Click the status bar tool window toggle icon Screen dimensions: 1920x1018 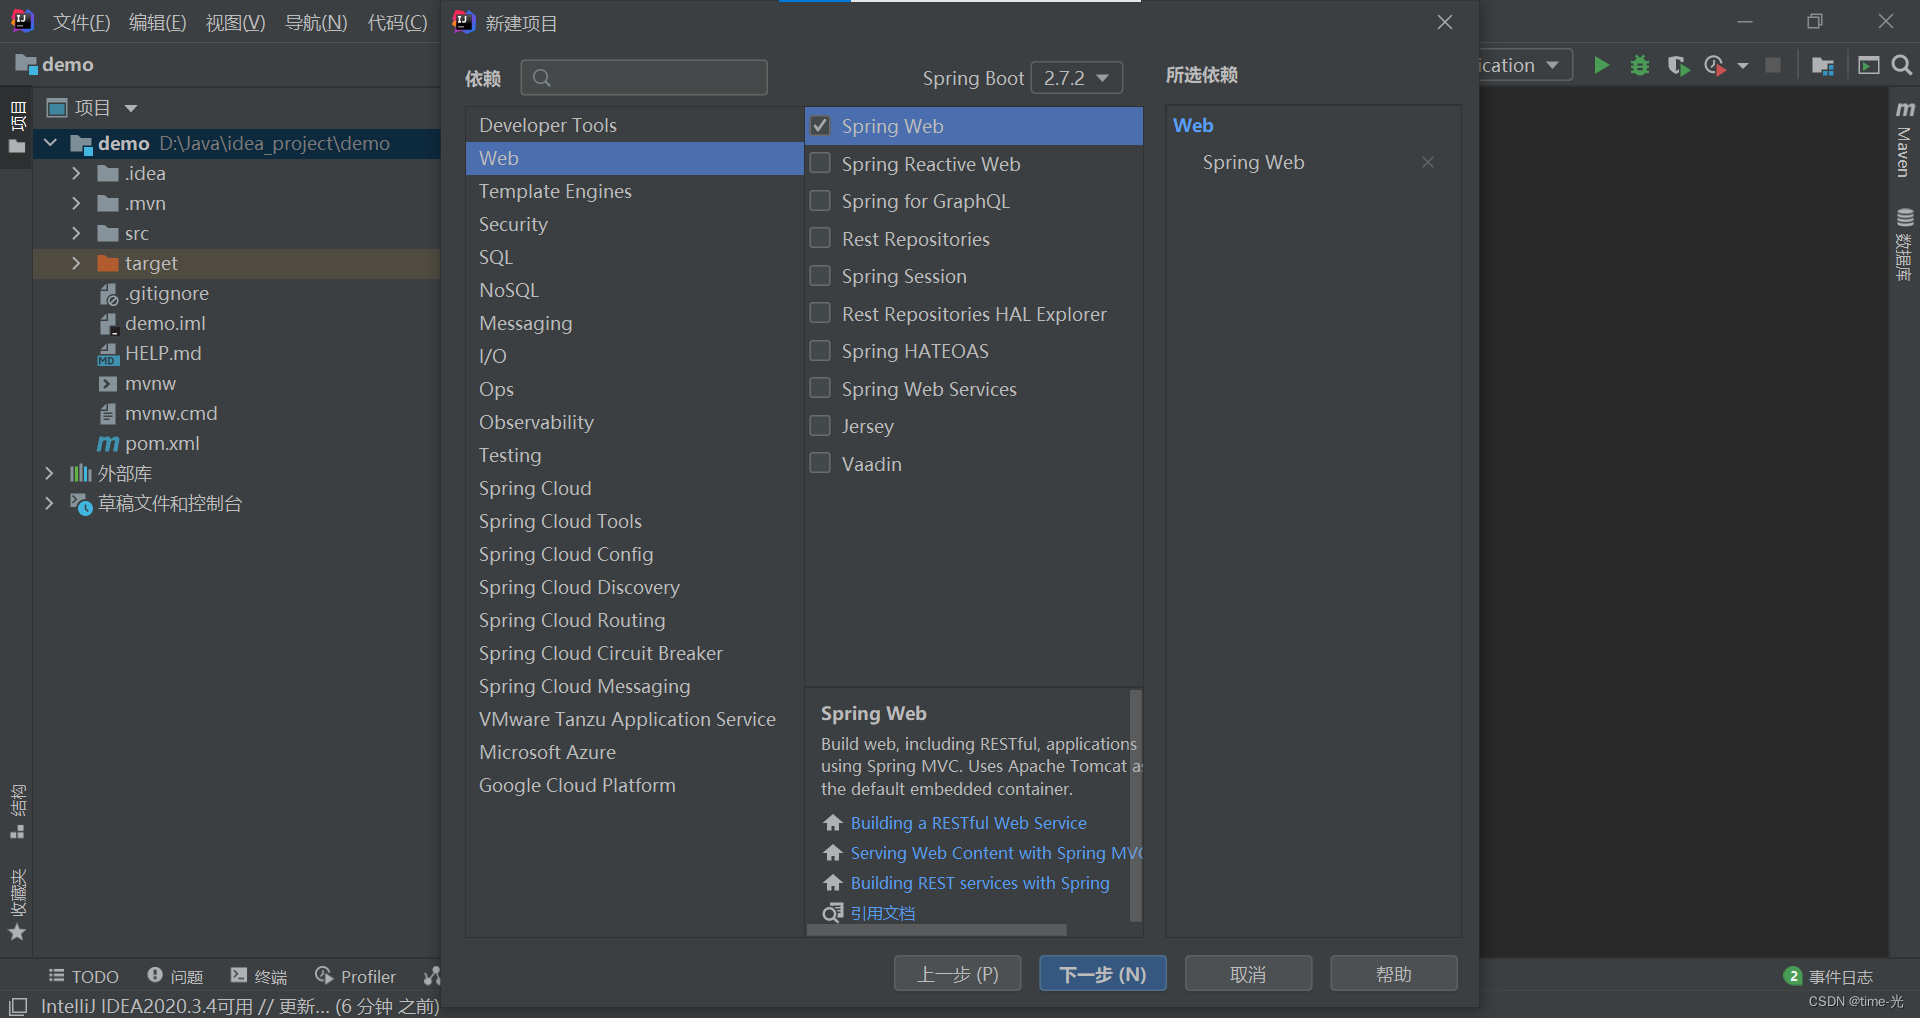[18, 1006]
